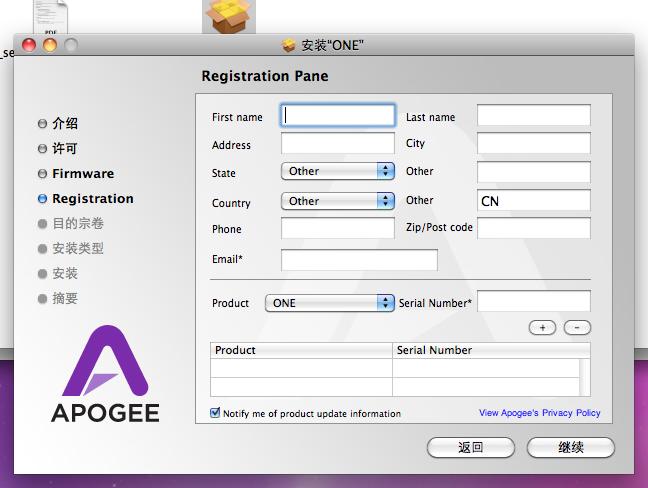Image resolution: width=648 pixels, height=488 pixels.
Task: Select the 摘要 step in sidebar
Action: tap(58, 298)
